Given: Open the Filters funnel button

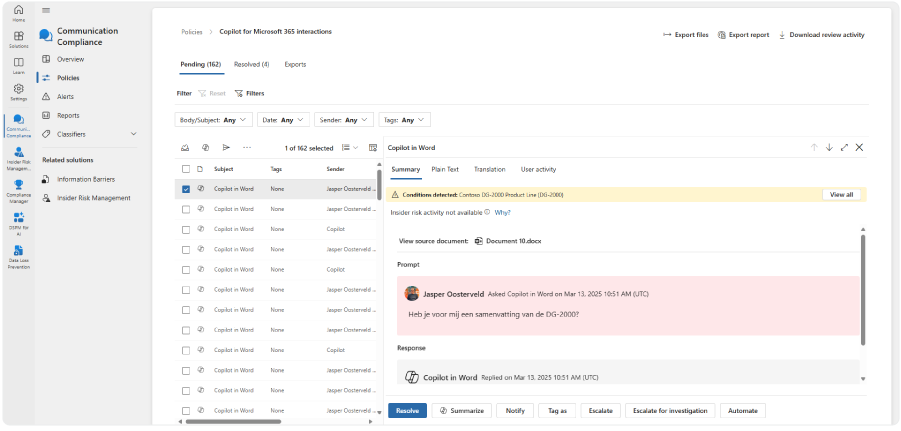Looking at the screenshot, I should click(250, 93).
